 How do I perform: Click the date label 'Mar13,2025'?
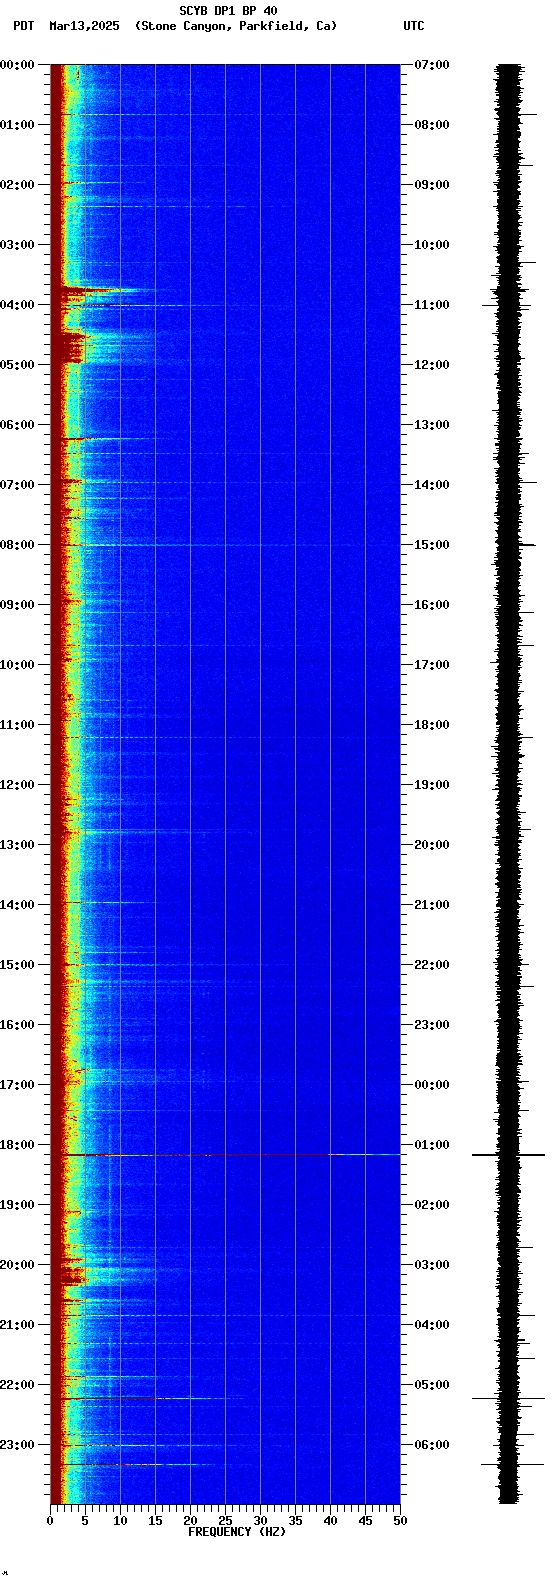(84, 26)
